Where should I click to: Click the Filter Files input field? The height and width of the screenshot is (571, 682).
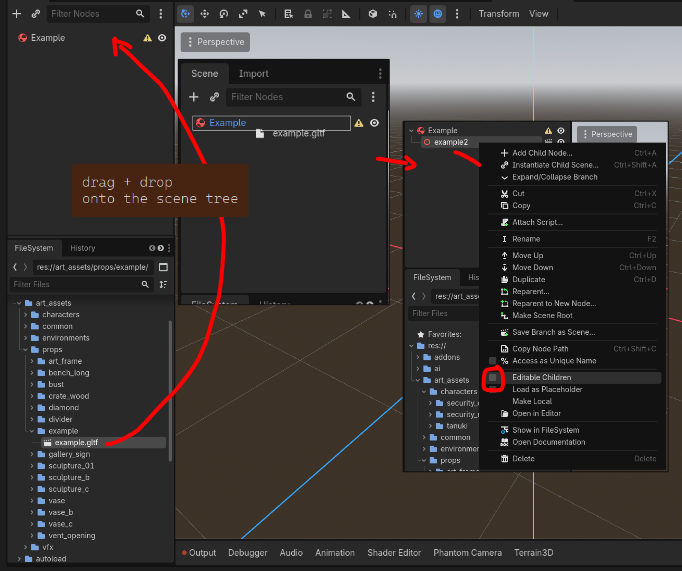coord(75,284)
